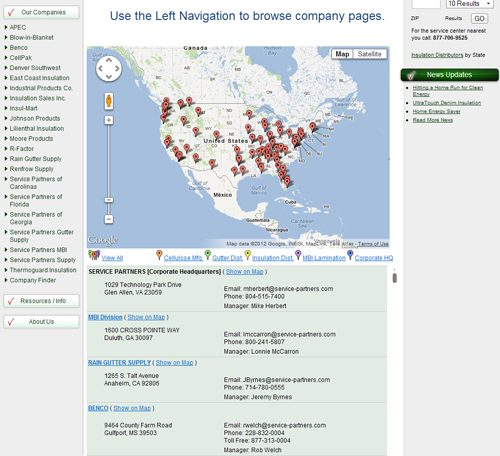Image resolution: width=500 pixels, height=456 pixels.
Task: Click the red check icon beside Our Companies
Action: click(11, 13)
